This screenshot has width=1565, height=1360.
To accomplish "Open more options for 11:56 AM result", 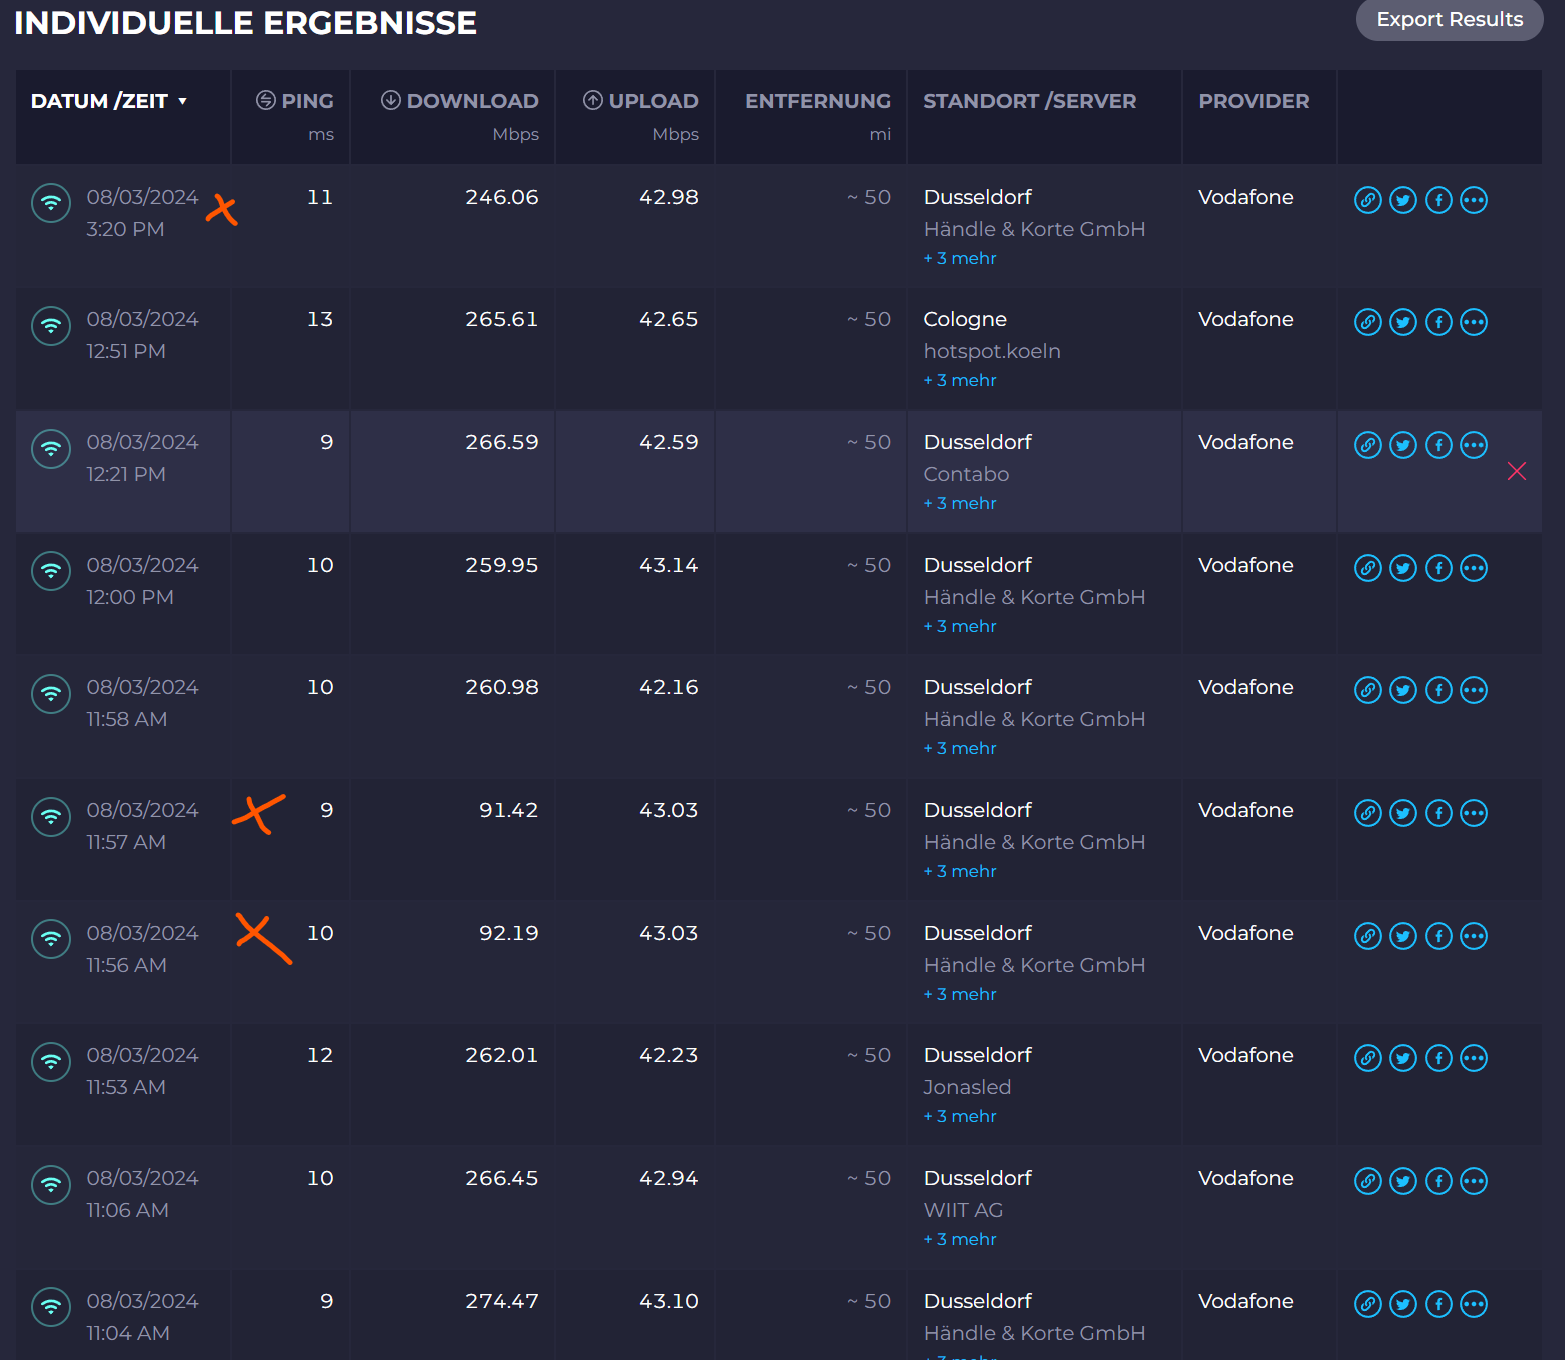I will click(x=1474, y=936).
